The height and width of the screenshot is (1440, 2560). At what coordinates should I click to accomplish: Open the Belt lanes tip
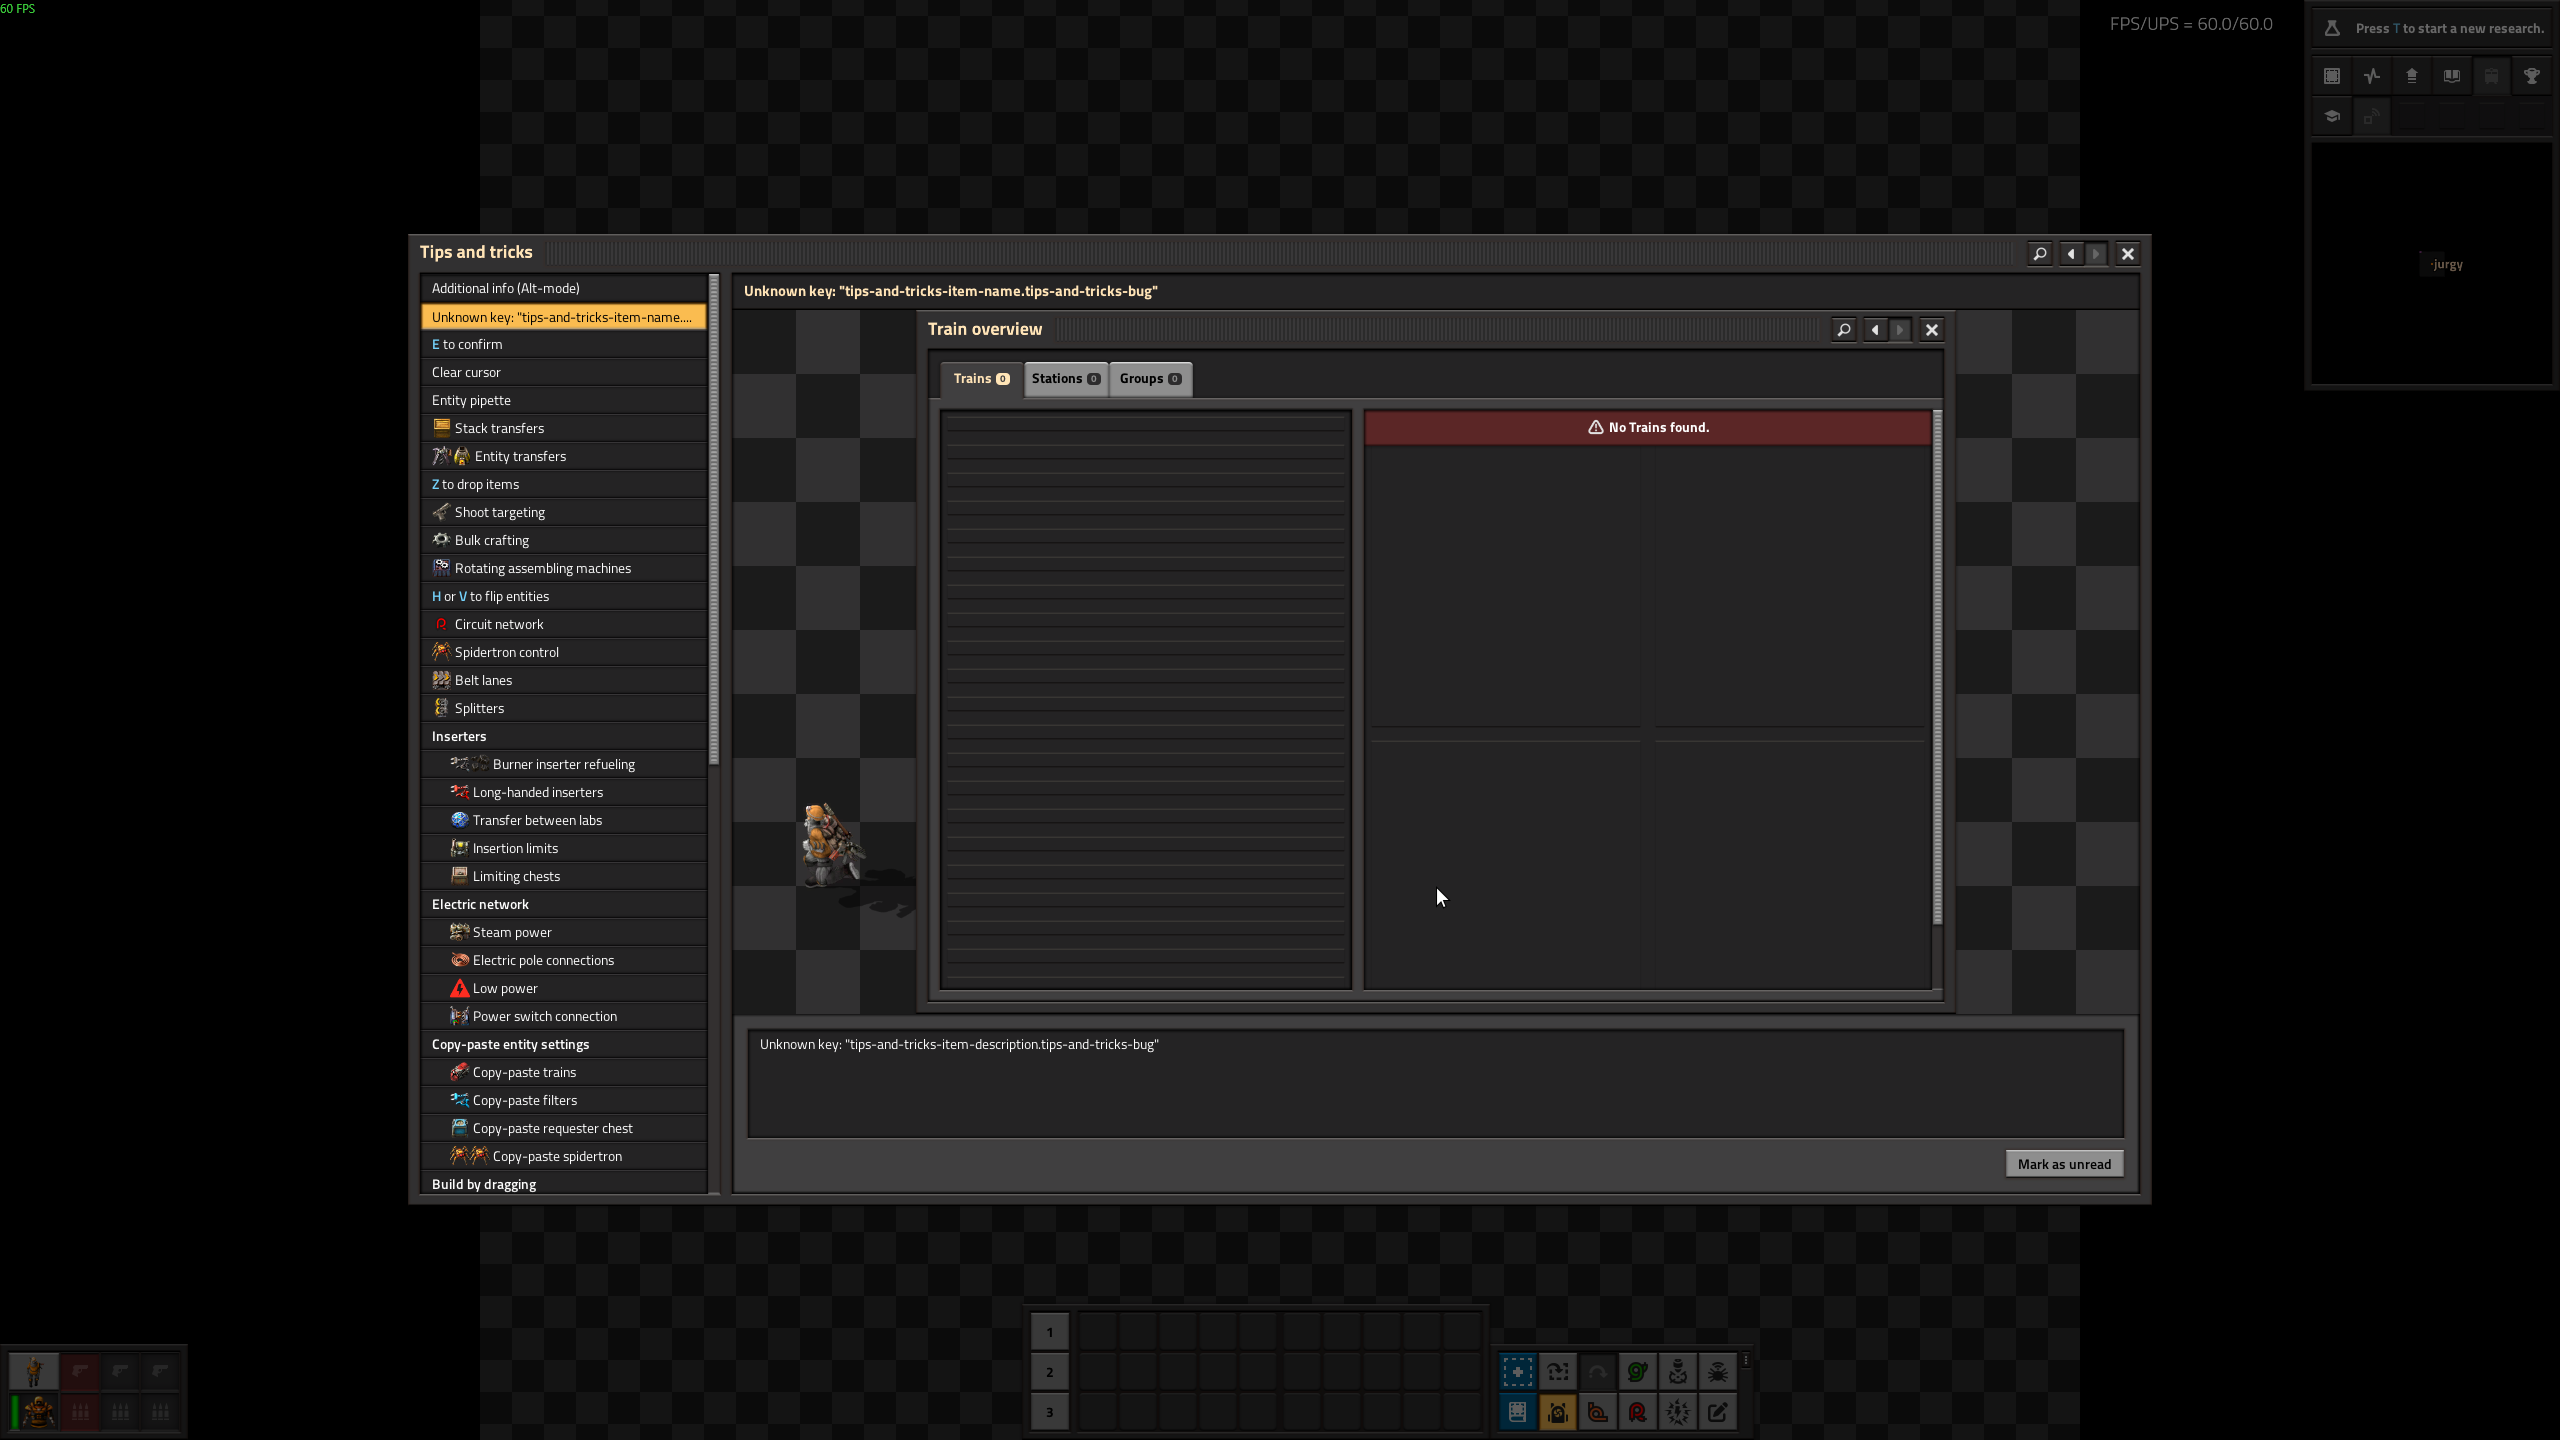(x=483, y=680)
